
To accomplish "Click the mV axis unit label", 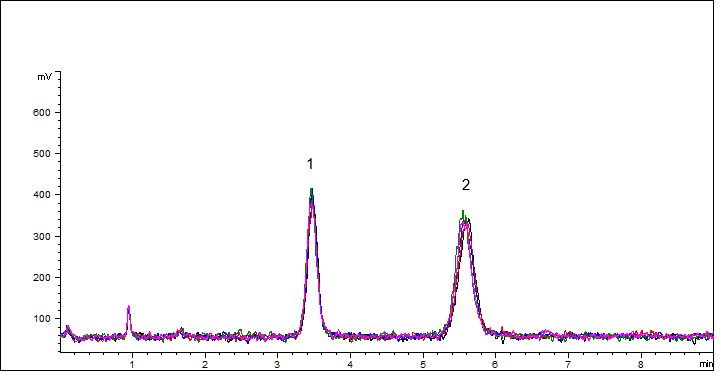I will (45, 77).
